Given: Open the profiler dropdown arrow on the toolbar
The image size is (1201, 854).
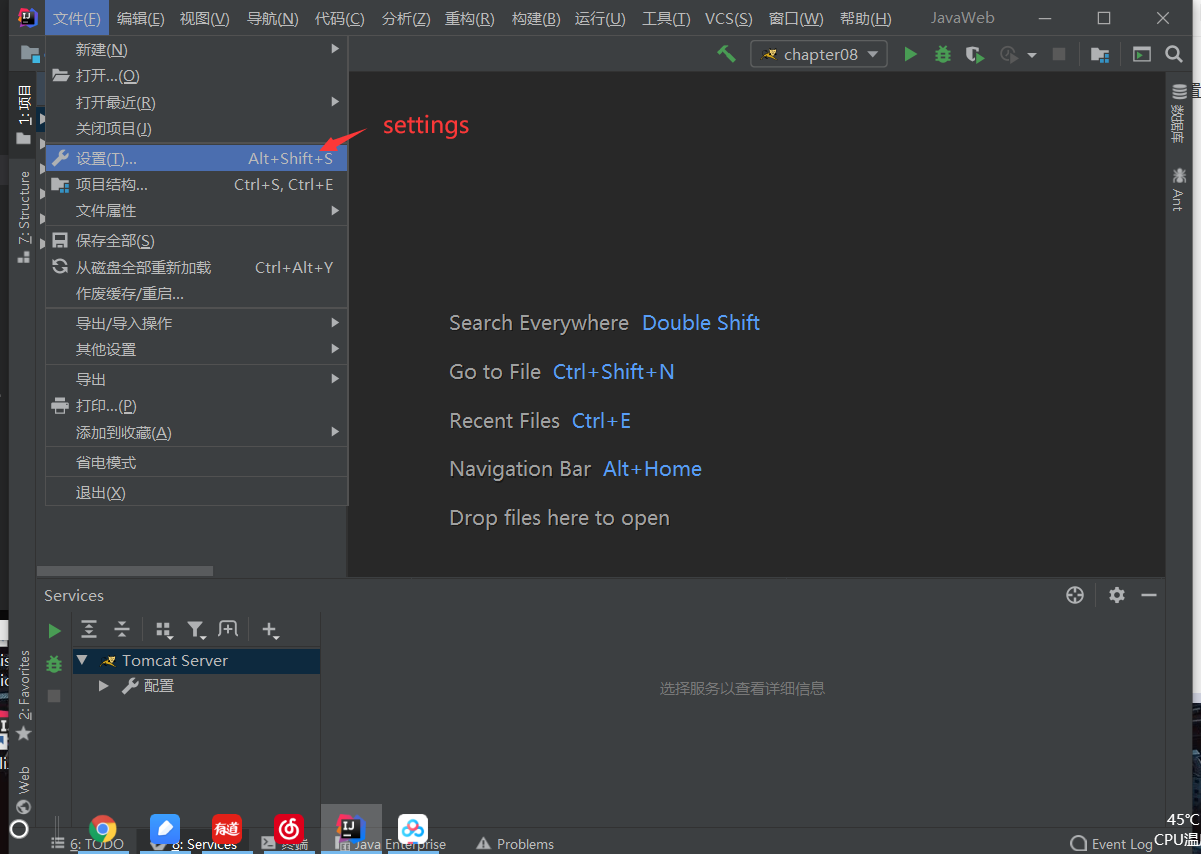Looking at the screenshot, I should [x=1031, y=55].
